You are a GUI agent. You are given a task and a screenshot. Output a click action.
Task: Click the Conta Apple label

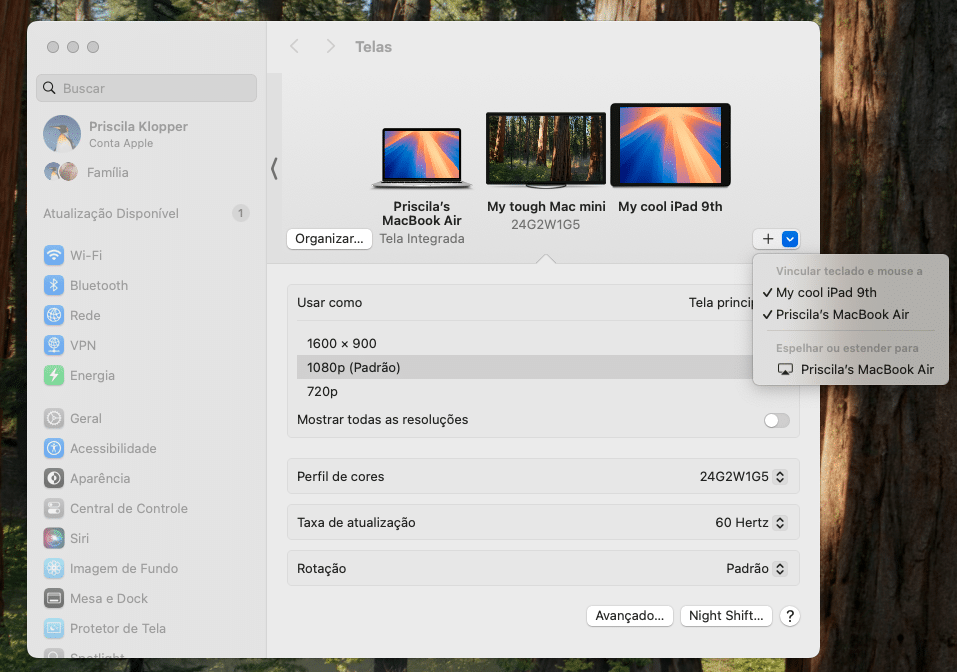121,143
